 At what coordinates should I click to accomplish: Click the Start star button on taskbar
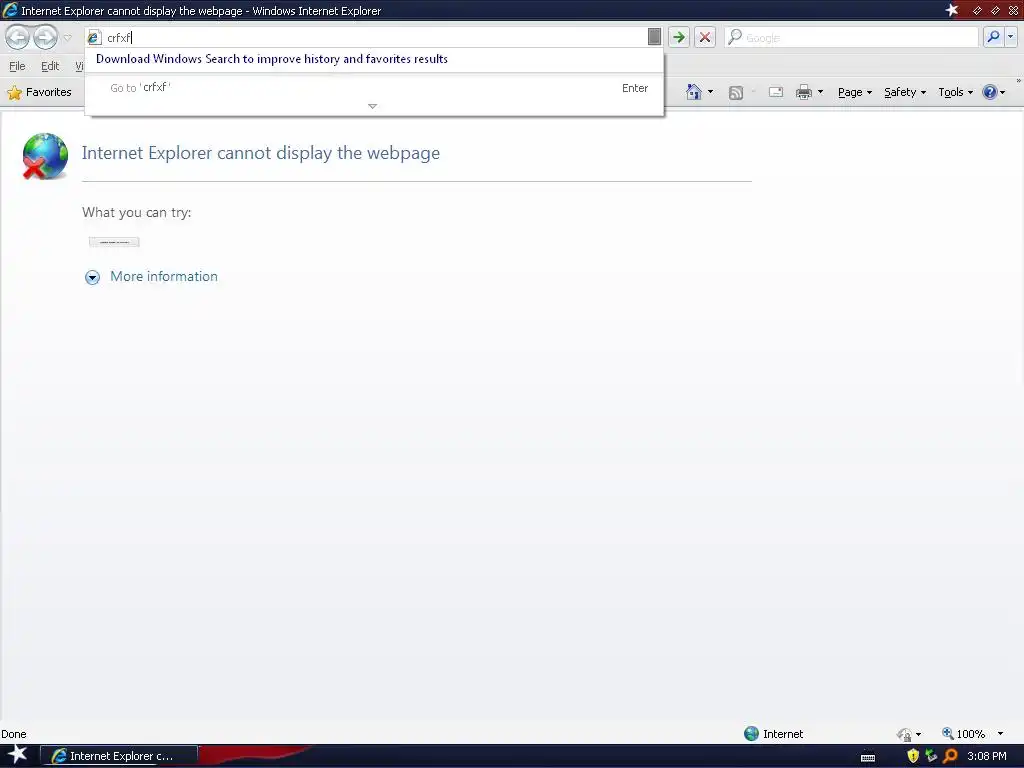(17, 755)
